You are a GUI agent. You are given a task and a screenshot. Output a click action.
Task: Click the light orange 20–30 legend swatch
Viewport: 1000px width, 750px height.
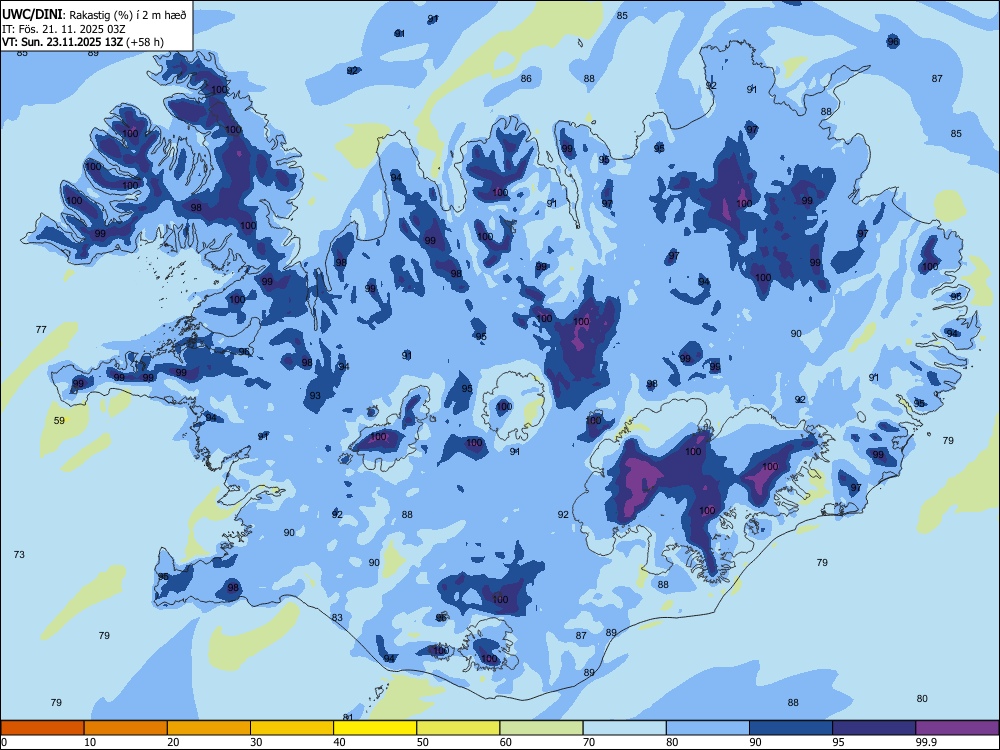pos(209,728)
